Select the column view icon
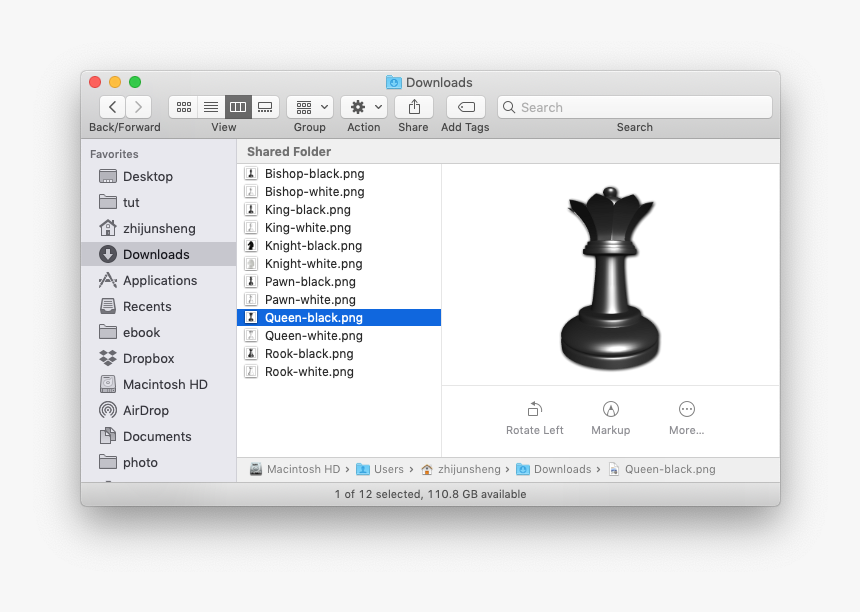The height and width of the screenshot is (612, 860). (x=237, y=107)
